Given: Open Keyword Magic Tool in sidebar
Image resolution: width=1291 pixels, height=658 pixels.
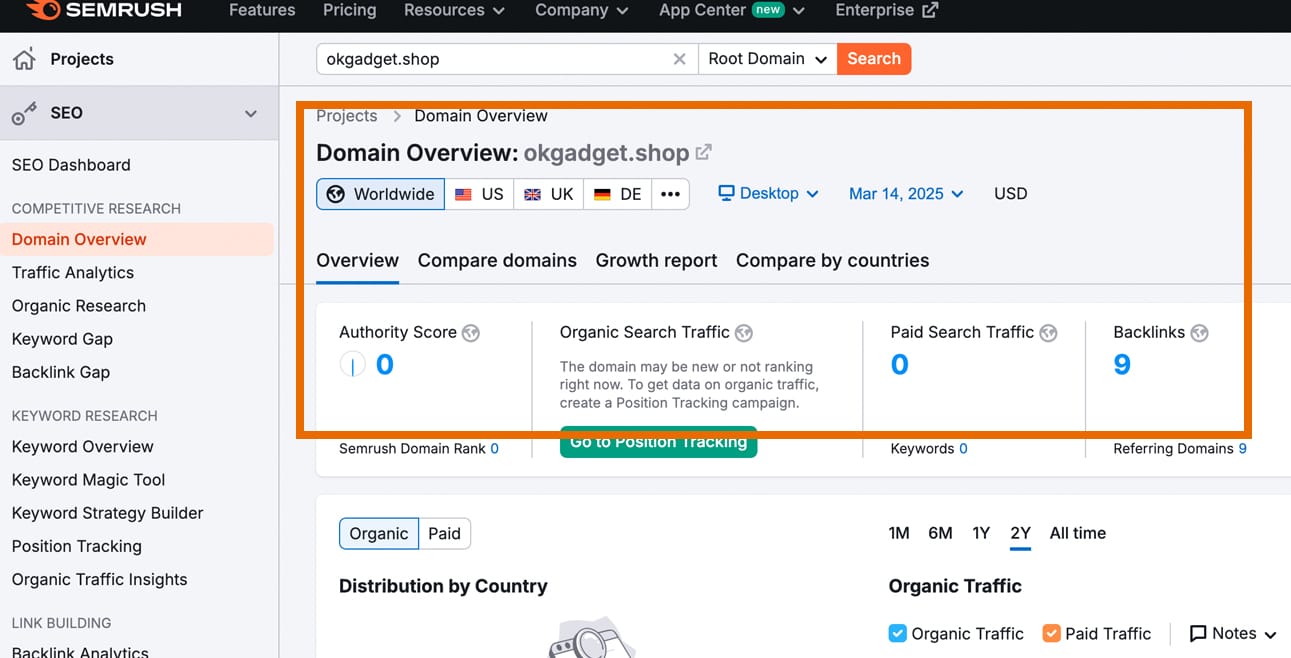Looking at the screenshot, I should click(89, 480).
